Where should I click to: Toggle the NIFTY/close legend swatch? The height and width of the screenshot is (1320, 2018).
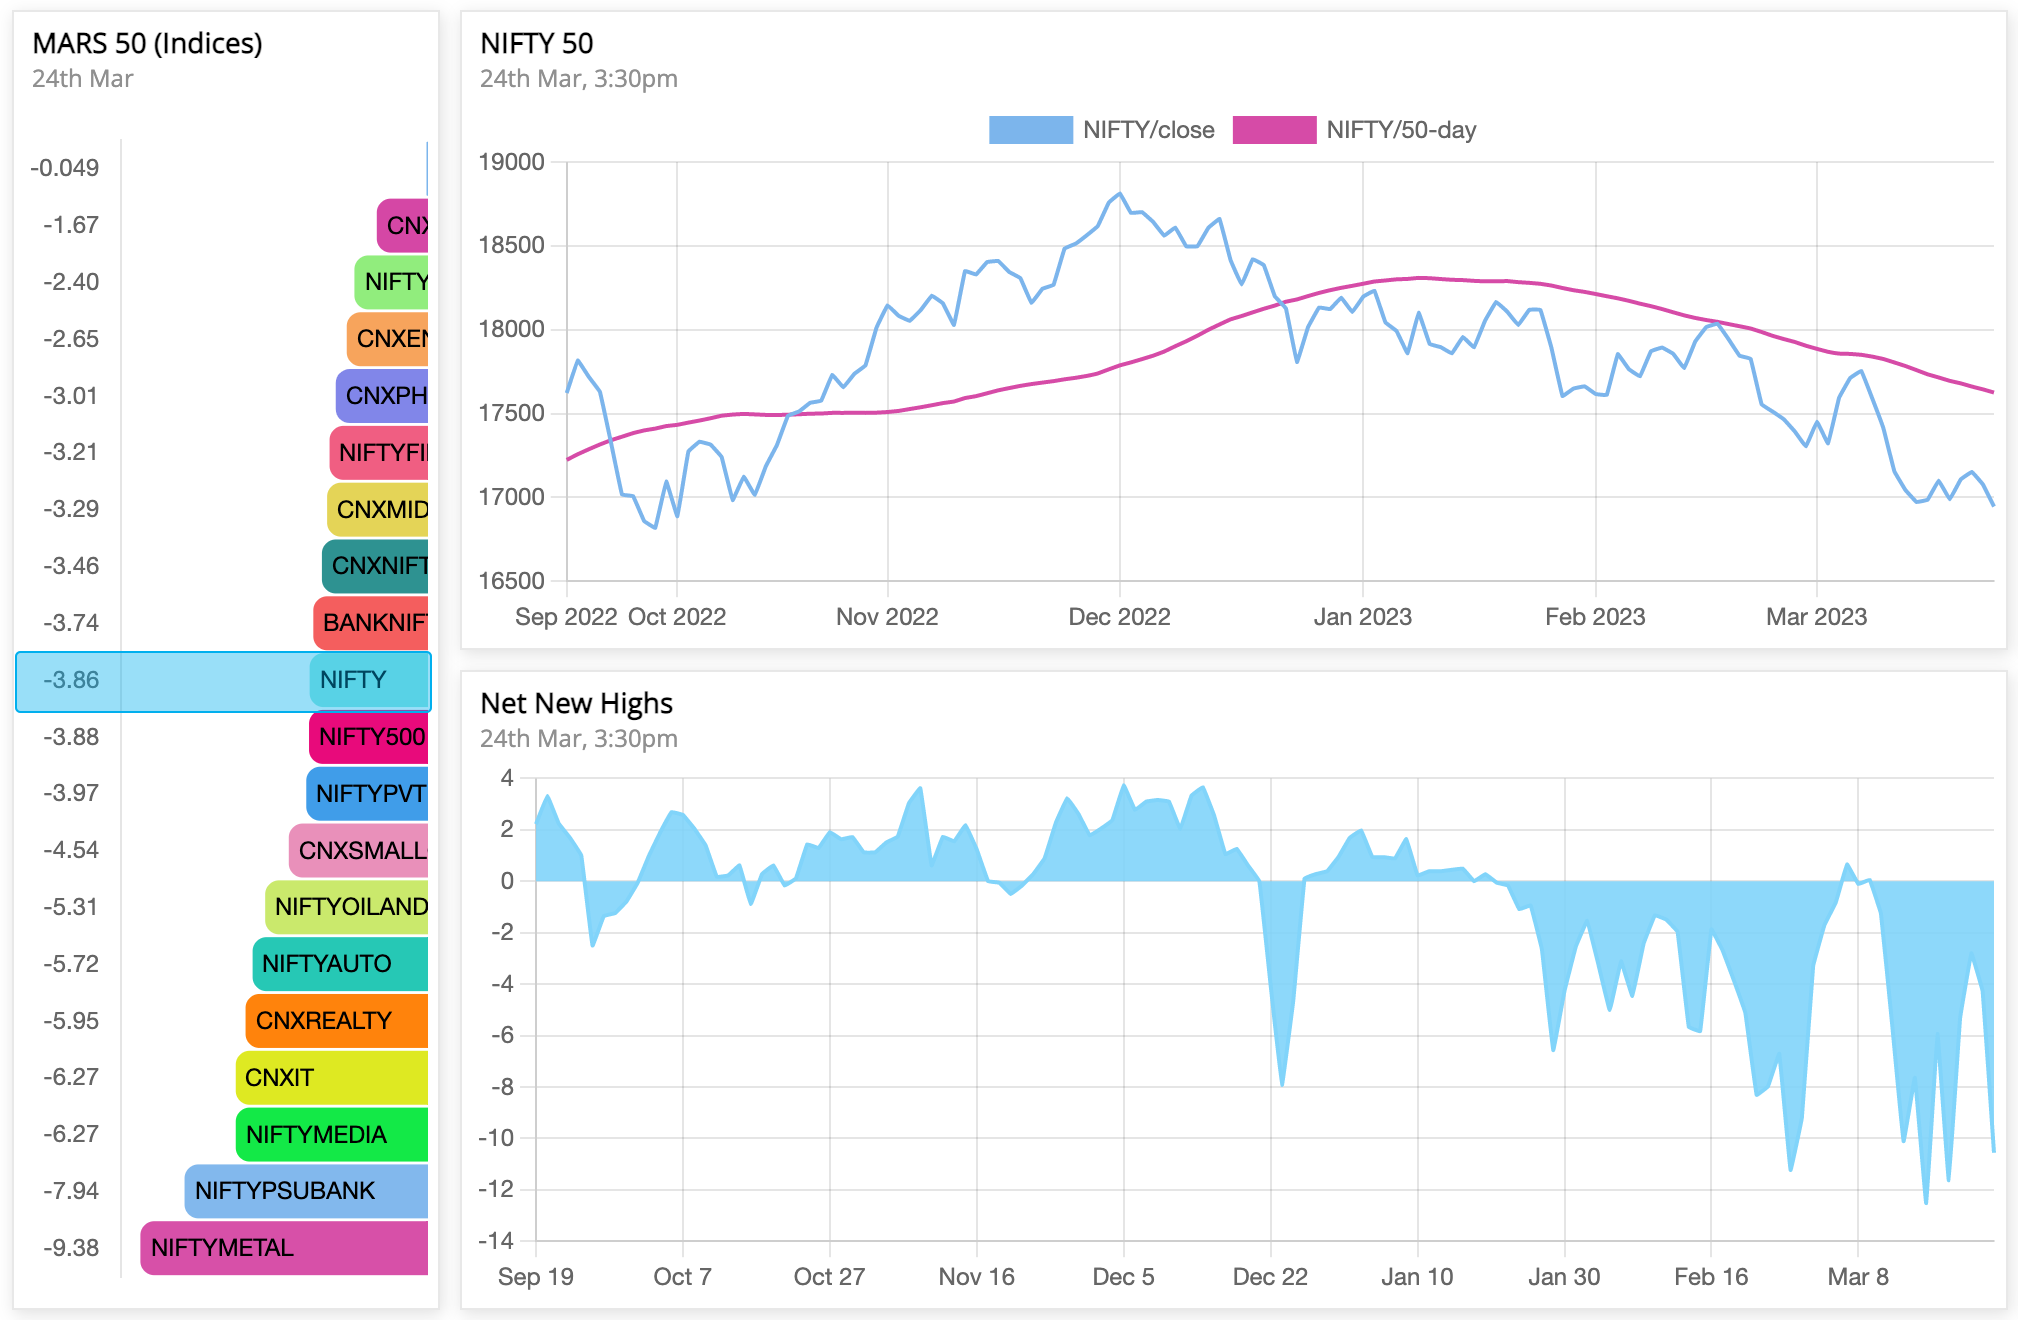click(x=1030, y=130)
